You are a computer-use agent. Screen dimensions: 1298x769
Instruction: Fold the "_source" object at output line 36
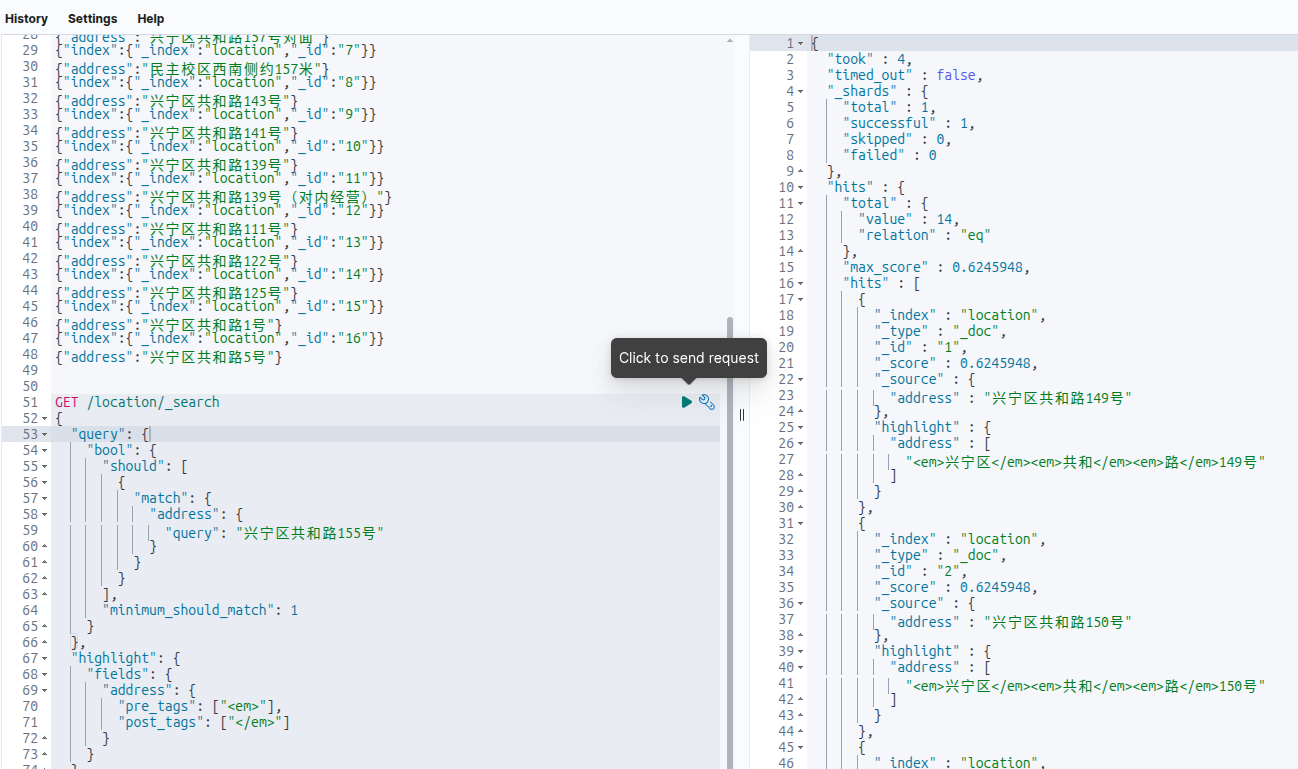click(800, 603)
